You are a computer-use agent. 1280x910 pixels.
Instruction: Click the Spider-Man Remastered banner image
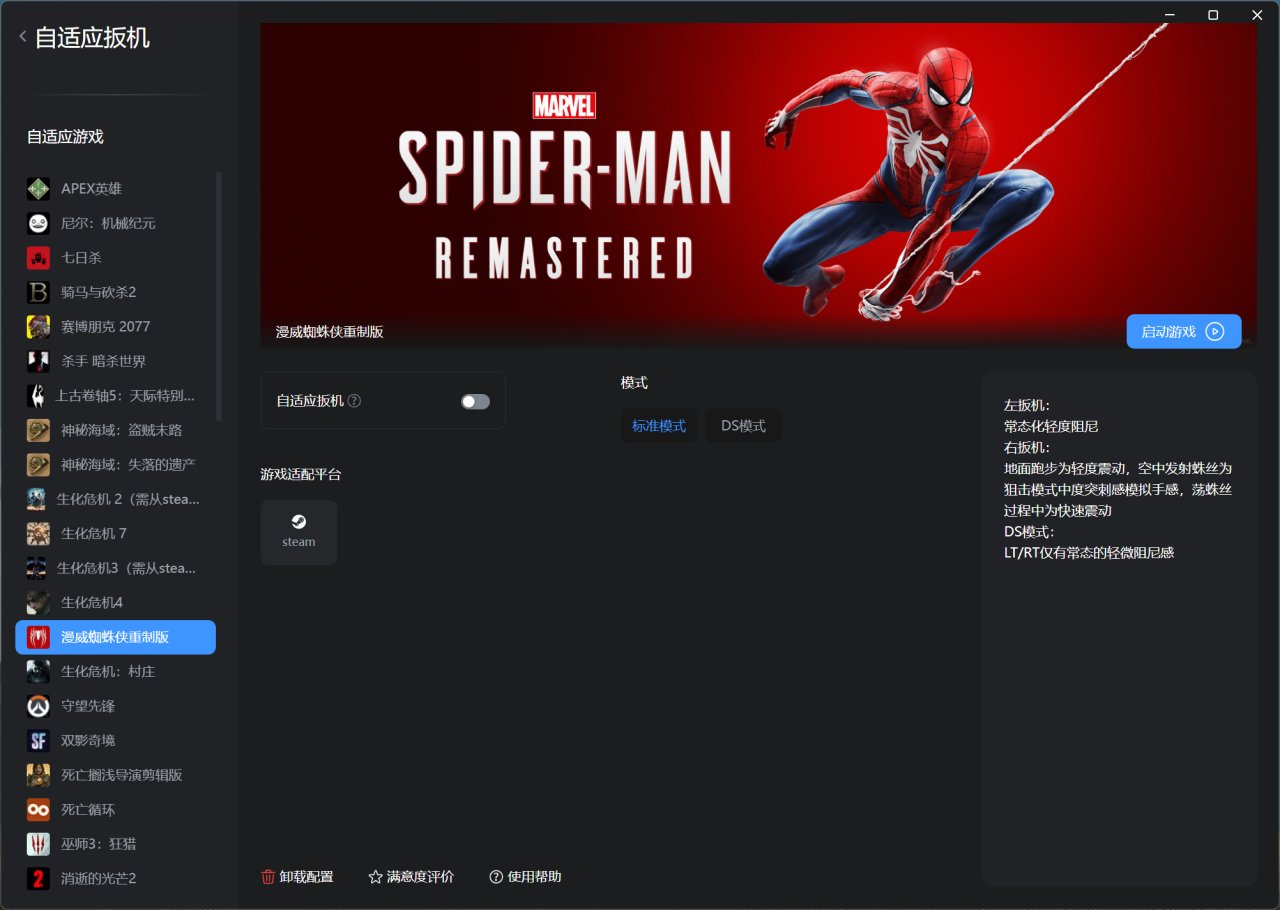758,186
